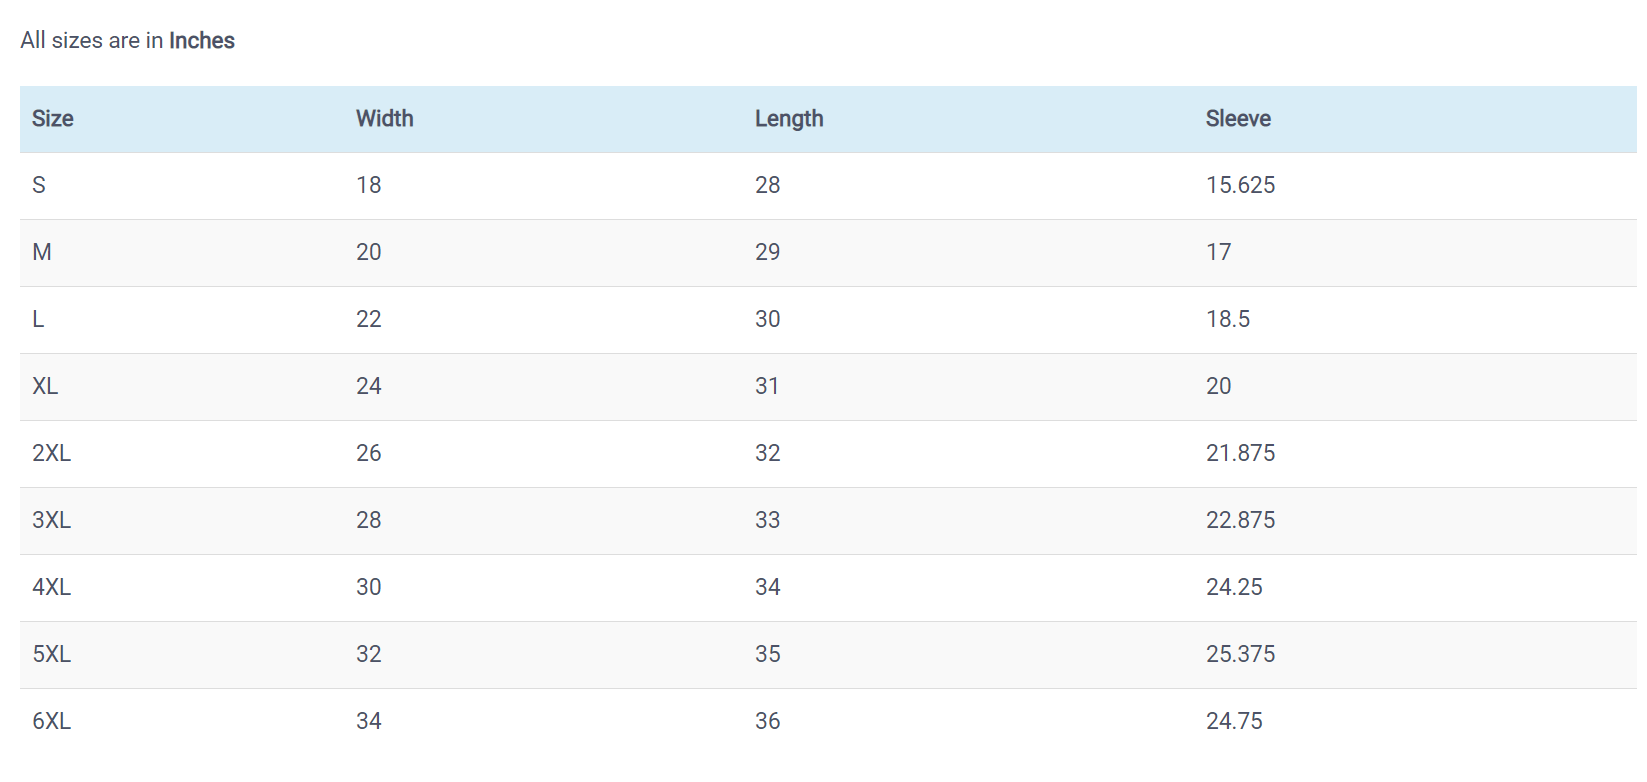Image resolution: width=1647 pixels, height=782 pixels.
Task: Click the length value 36
Action: coord(767,721)
